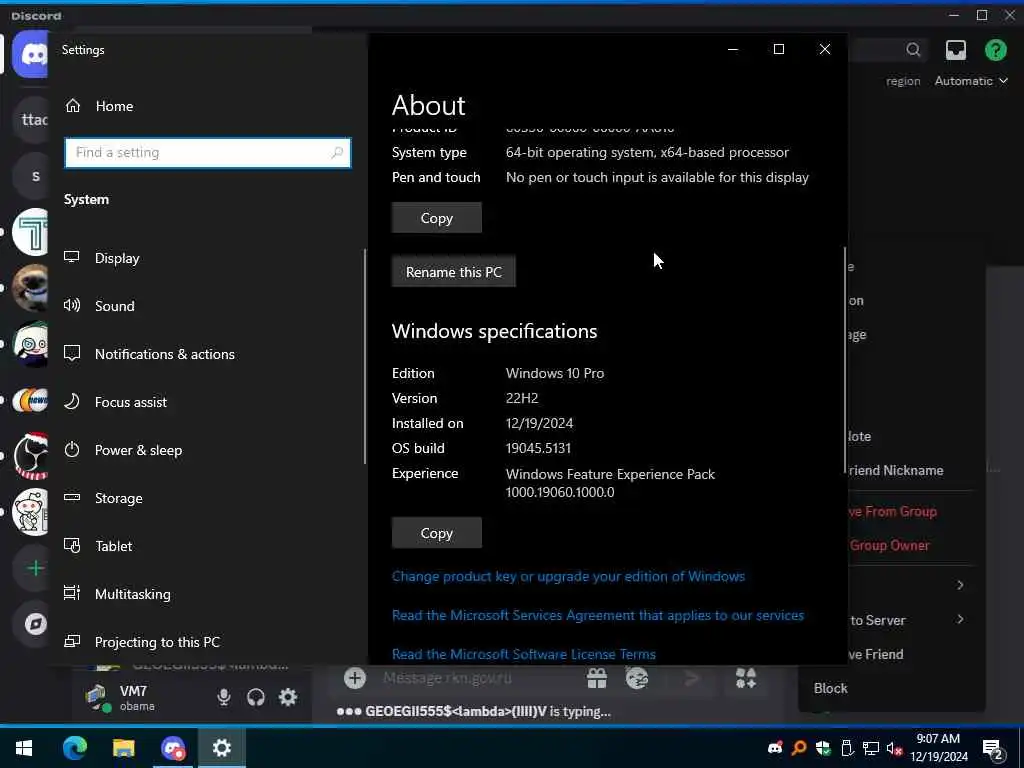The image size is (1024, 768).
Task: Click search magnifier in Find a setting
Action: pos(337,153)
